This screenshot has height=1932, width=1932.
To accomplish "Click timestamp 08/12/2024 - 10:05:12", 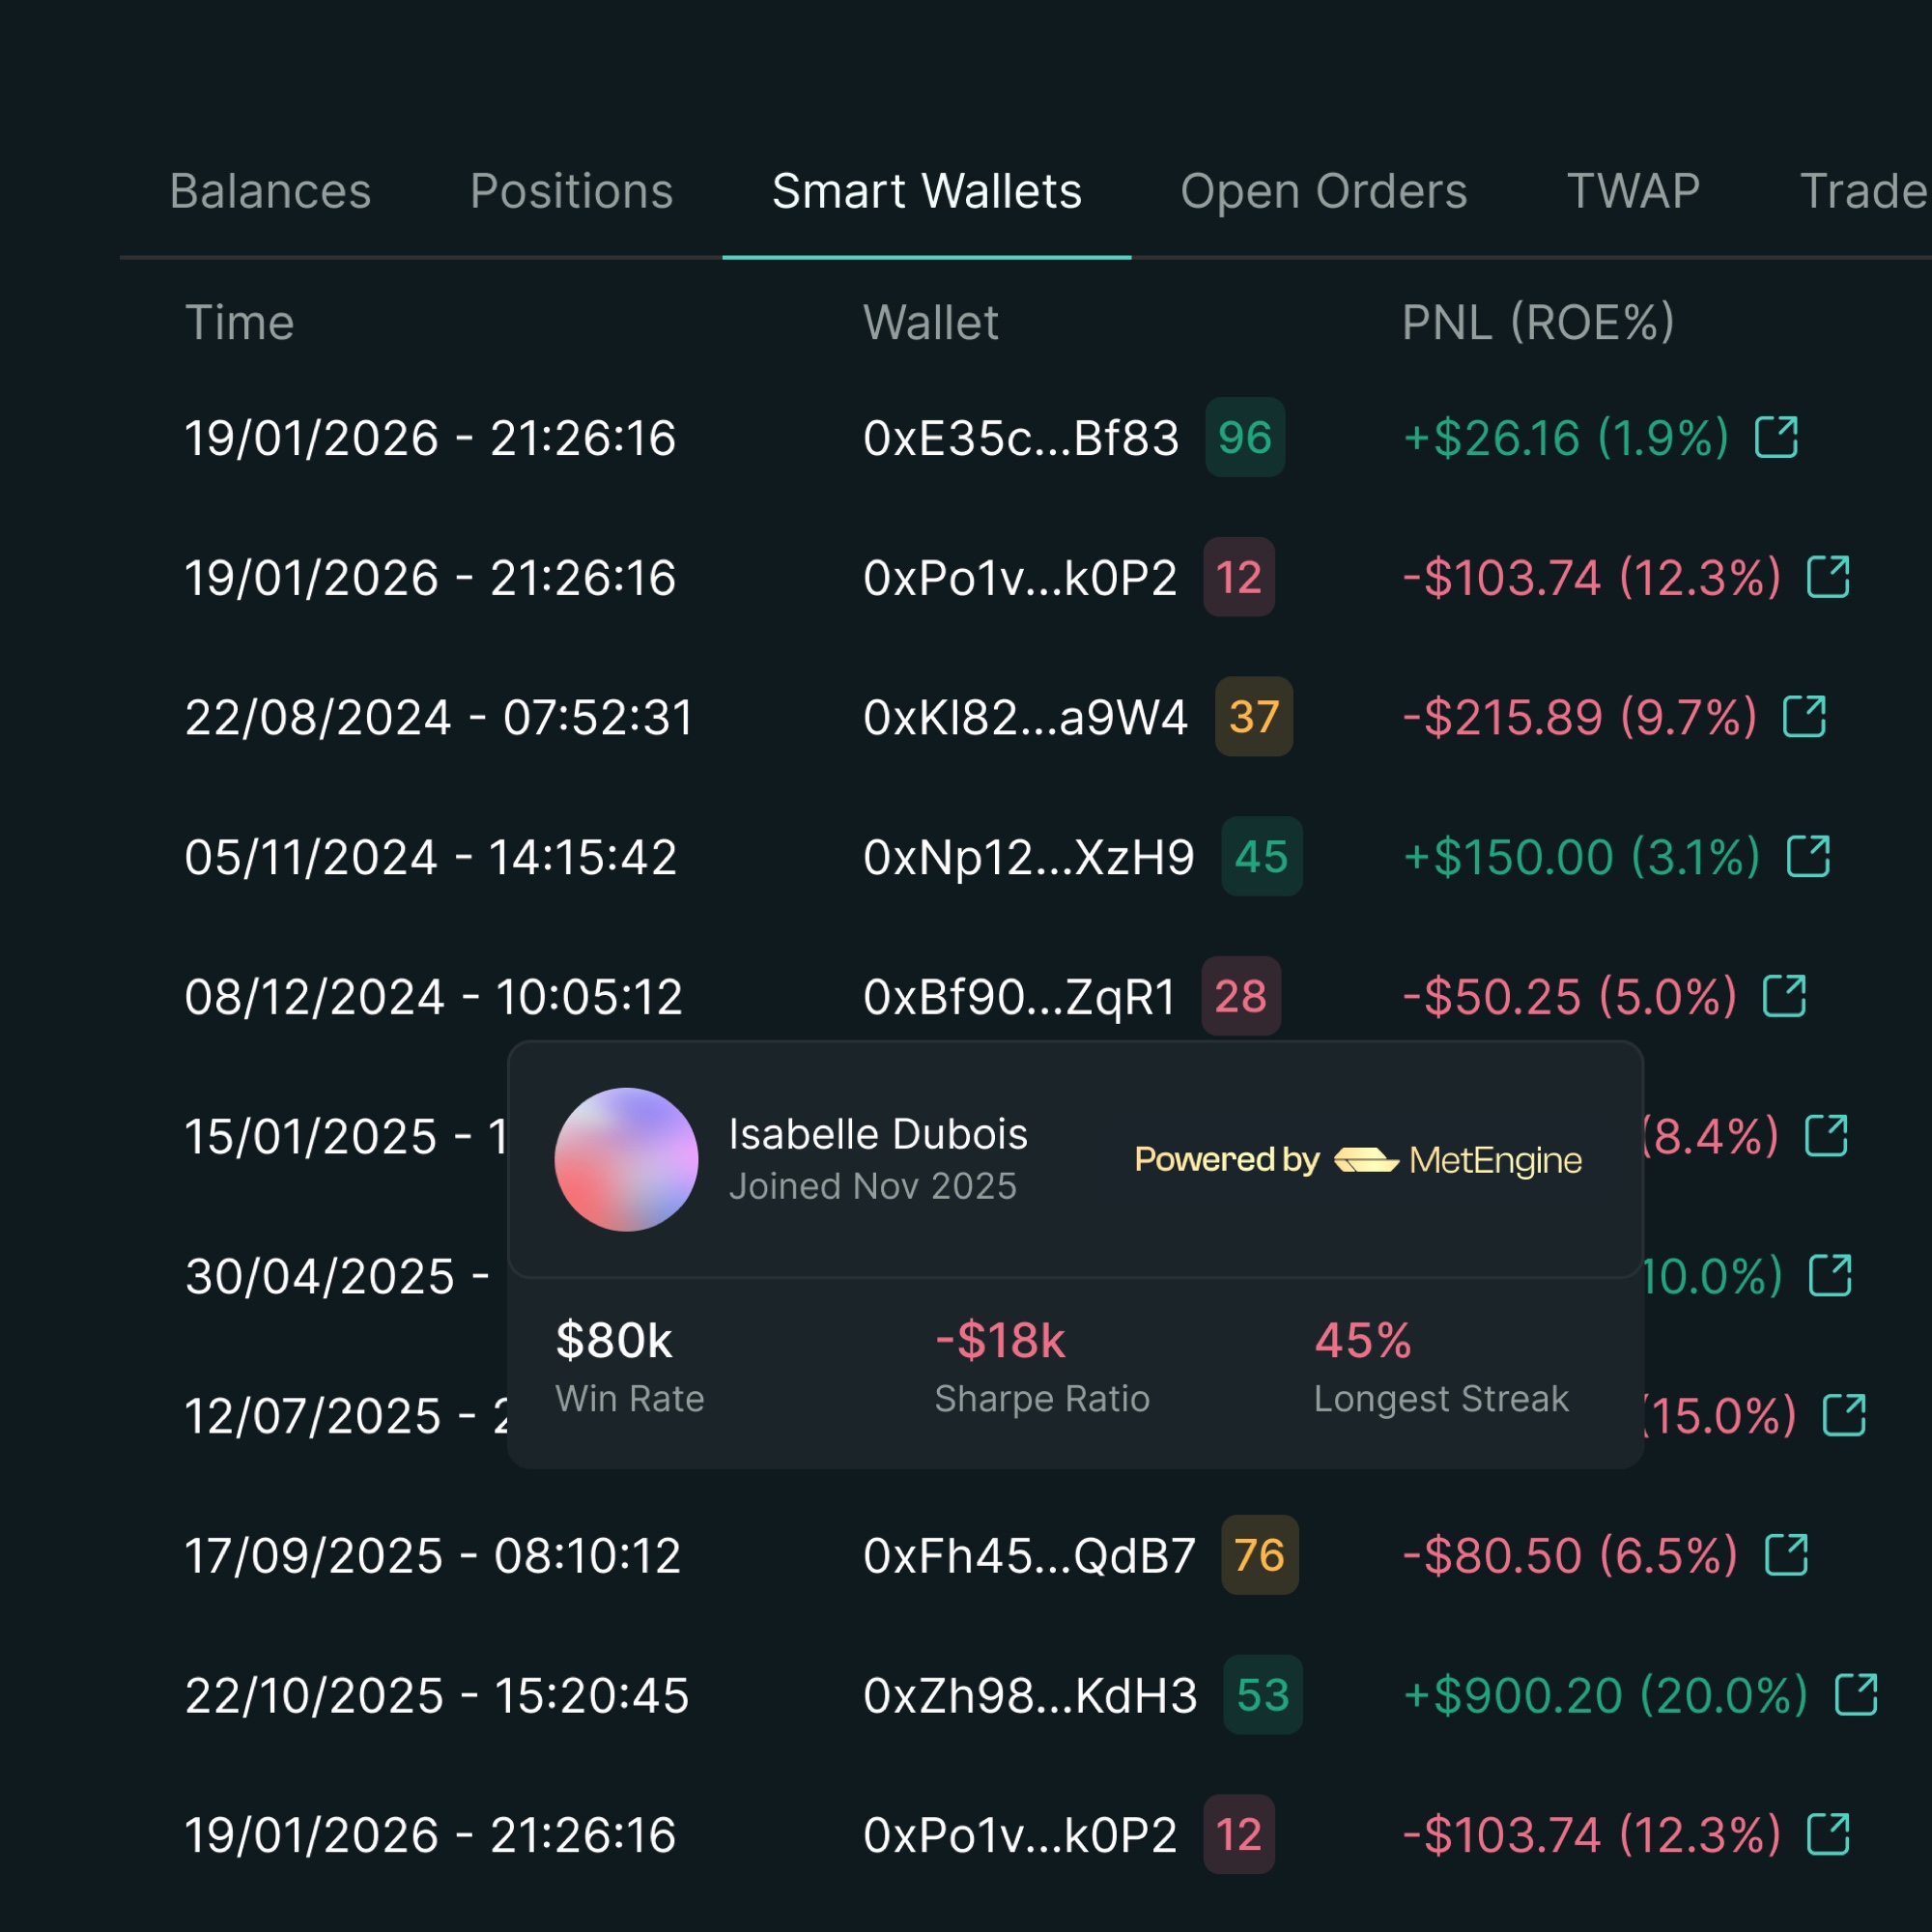I will (x=434, y=997).
